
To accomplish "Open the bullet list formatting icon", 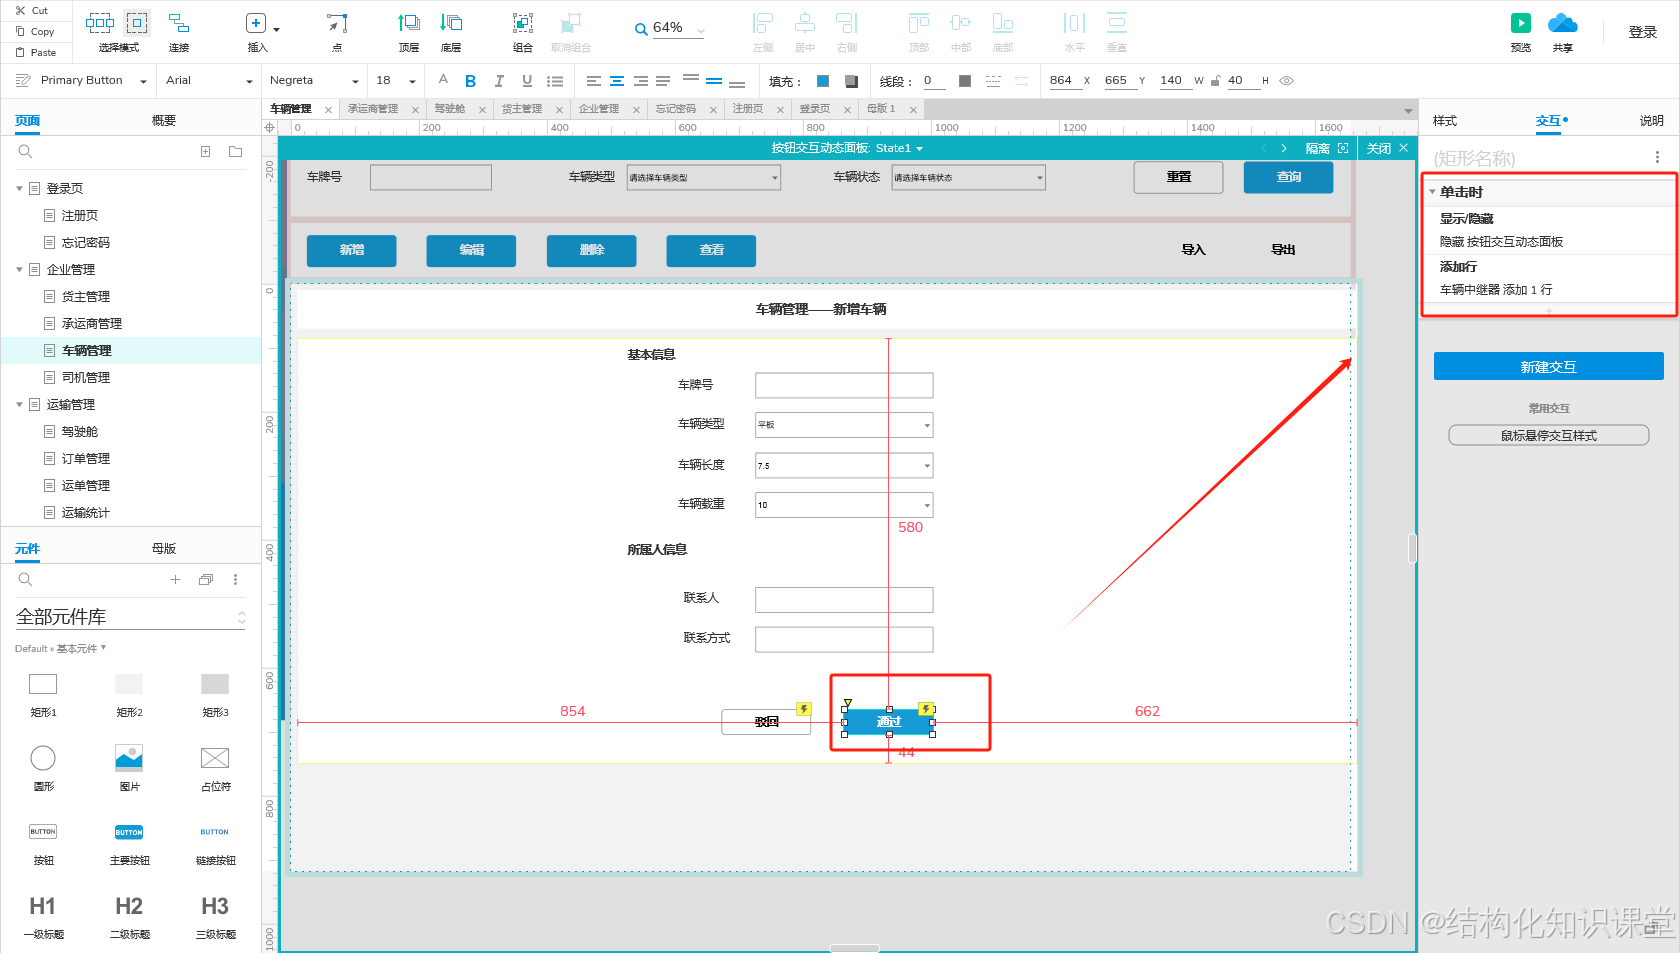I will (555, 81).
